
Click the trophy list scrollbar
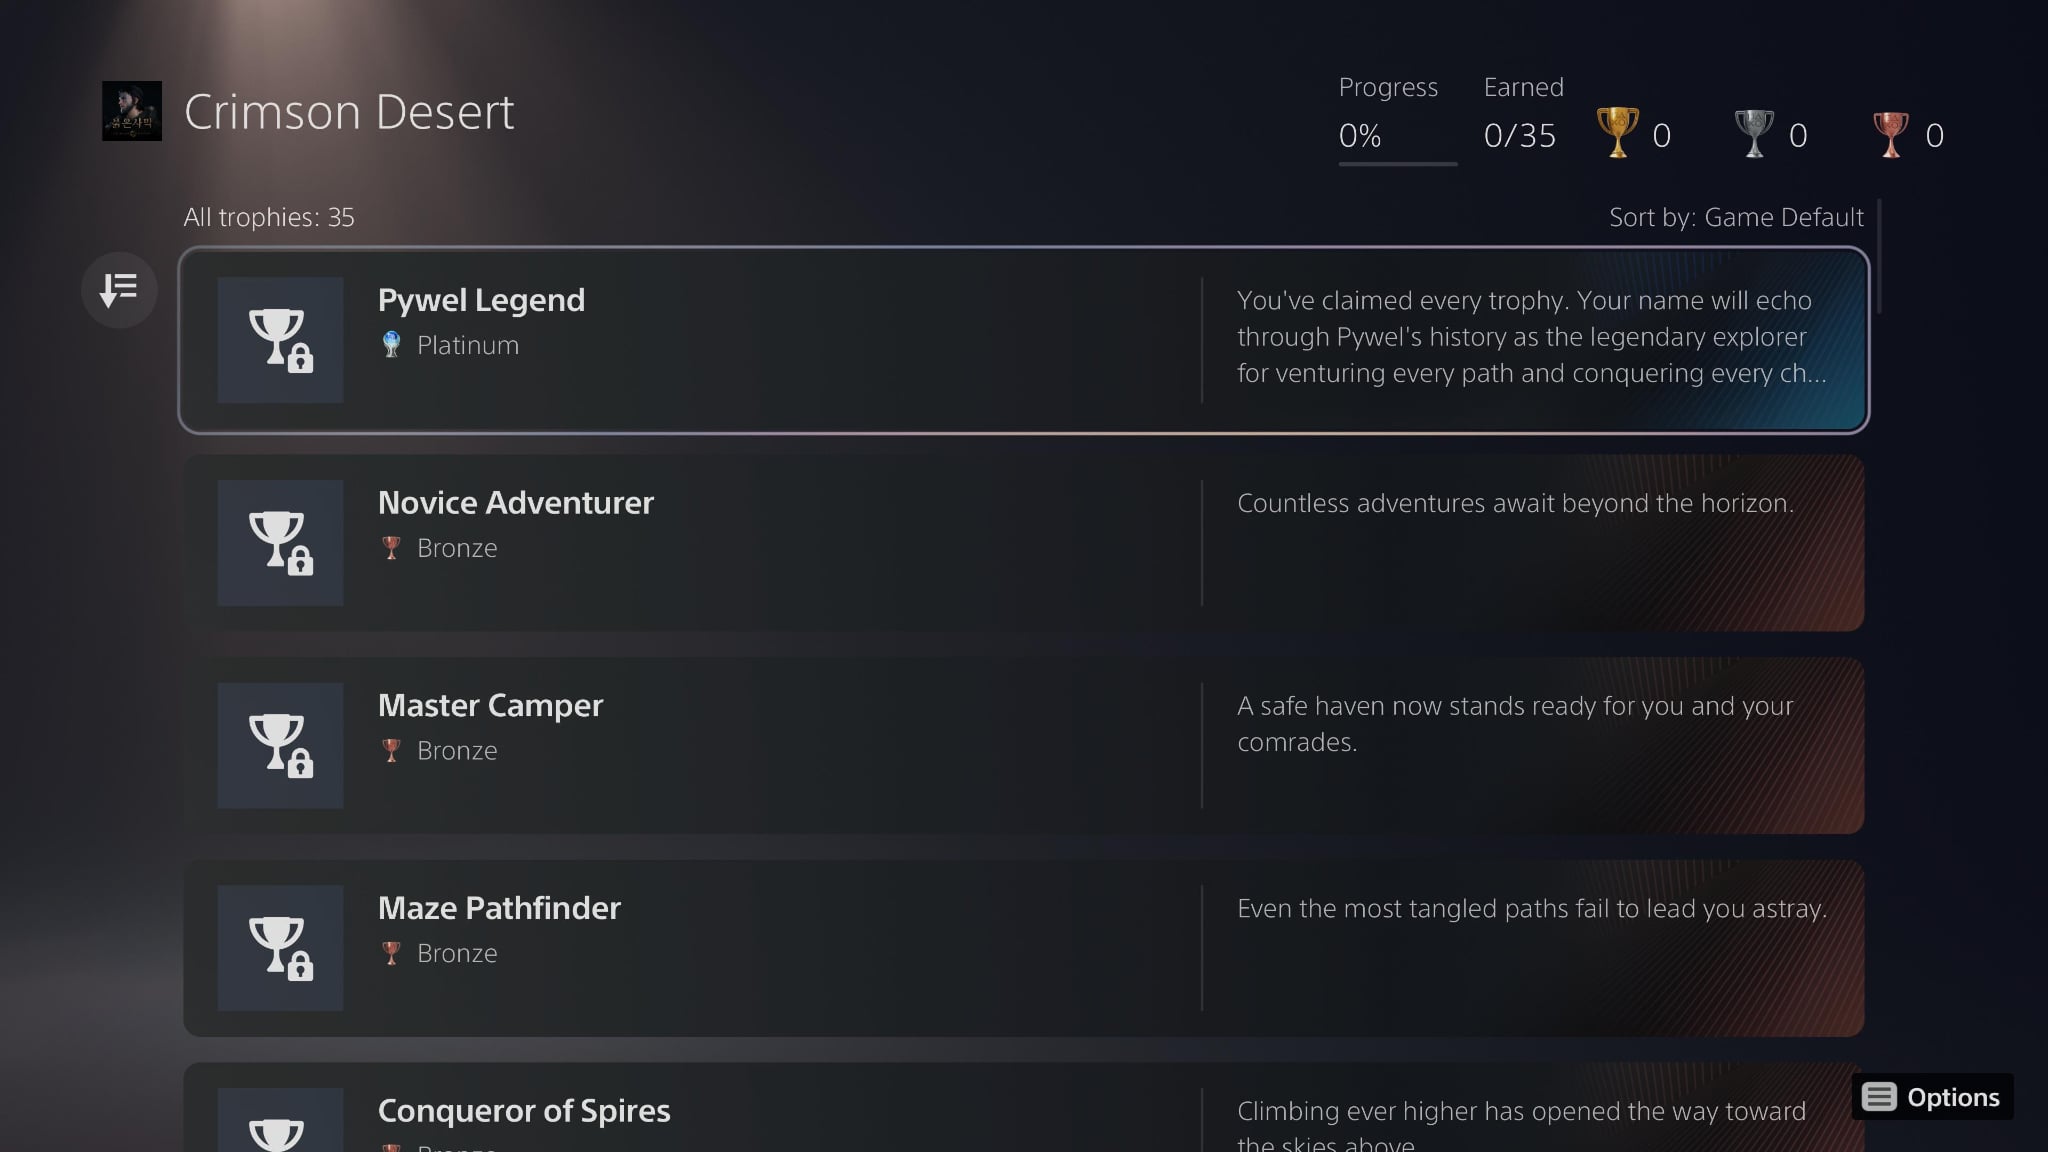[x=1879, y=258]
